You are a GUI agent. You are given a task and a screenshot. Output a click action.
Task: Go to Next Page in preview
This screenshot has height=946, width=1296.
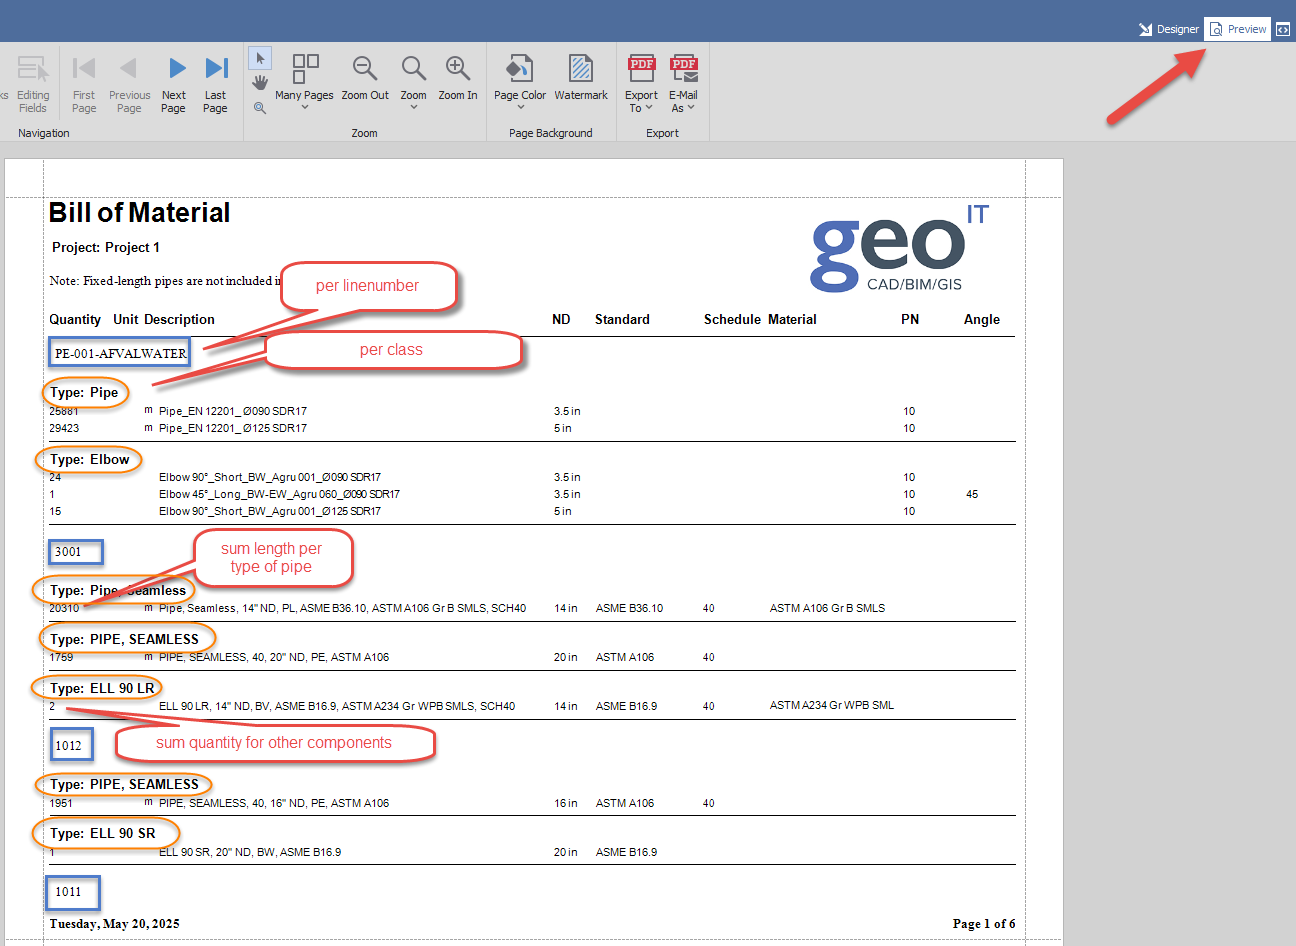tap(174, 83)
